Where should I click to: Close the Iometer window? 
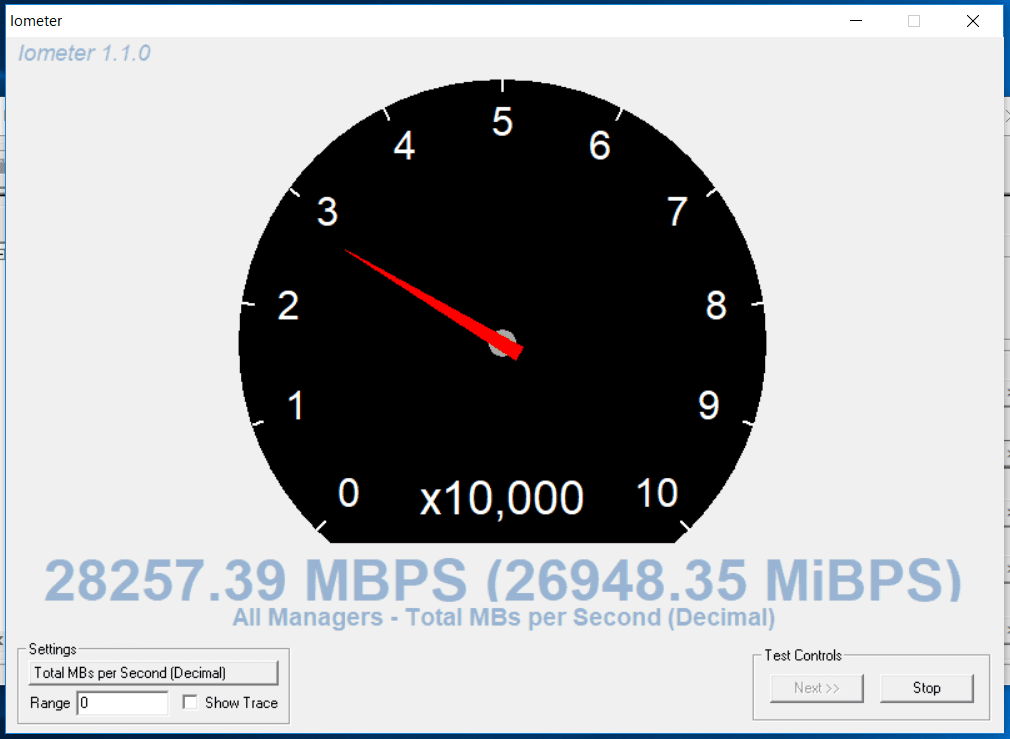coord(973,21)
